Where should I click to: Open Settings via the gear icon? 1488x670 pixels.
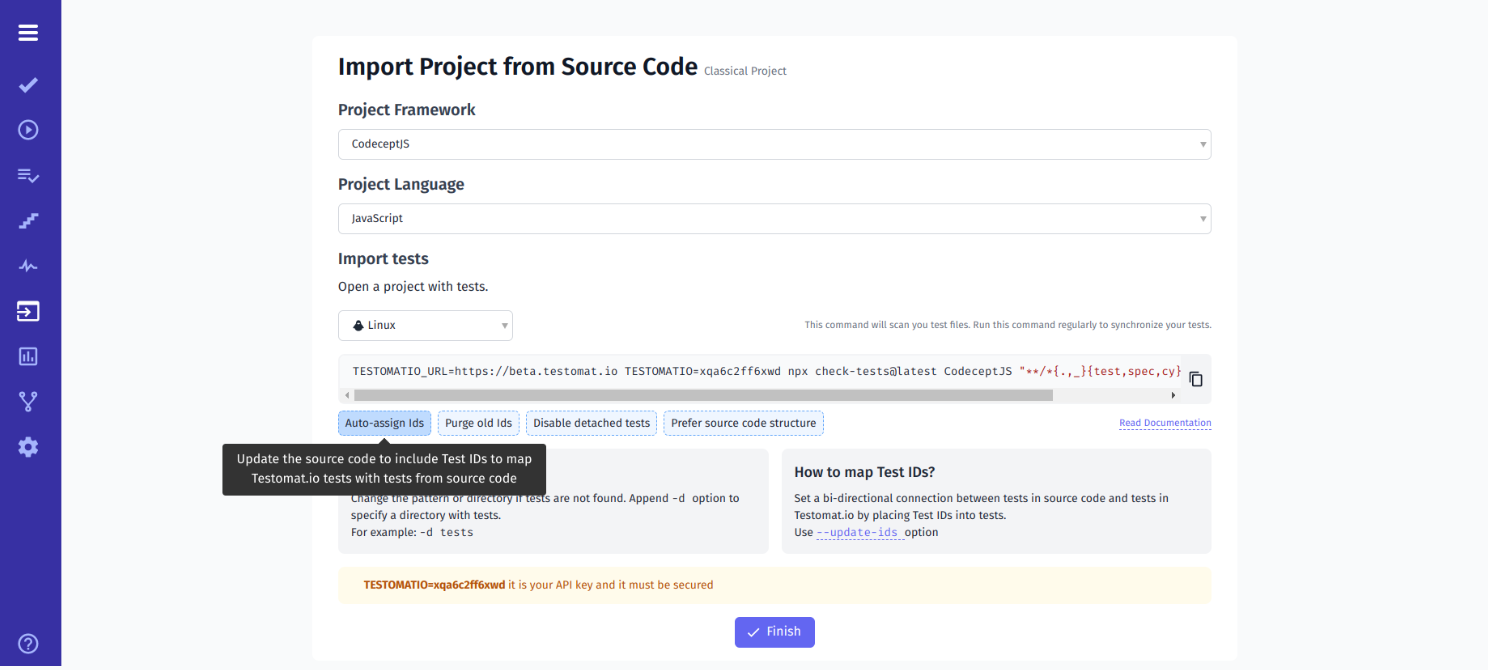28,446
